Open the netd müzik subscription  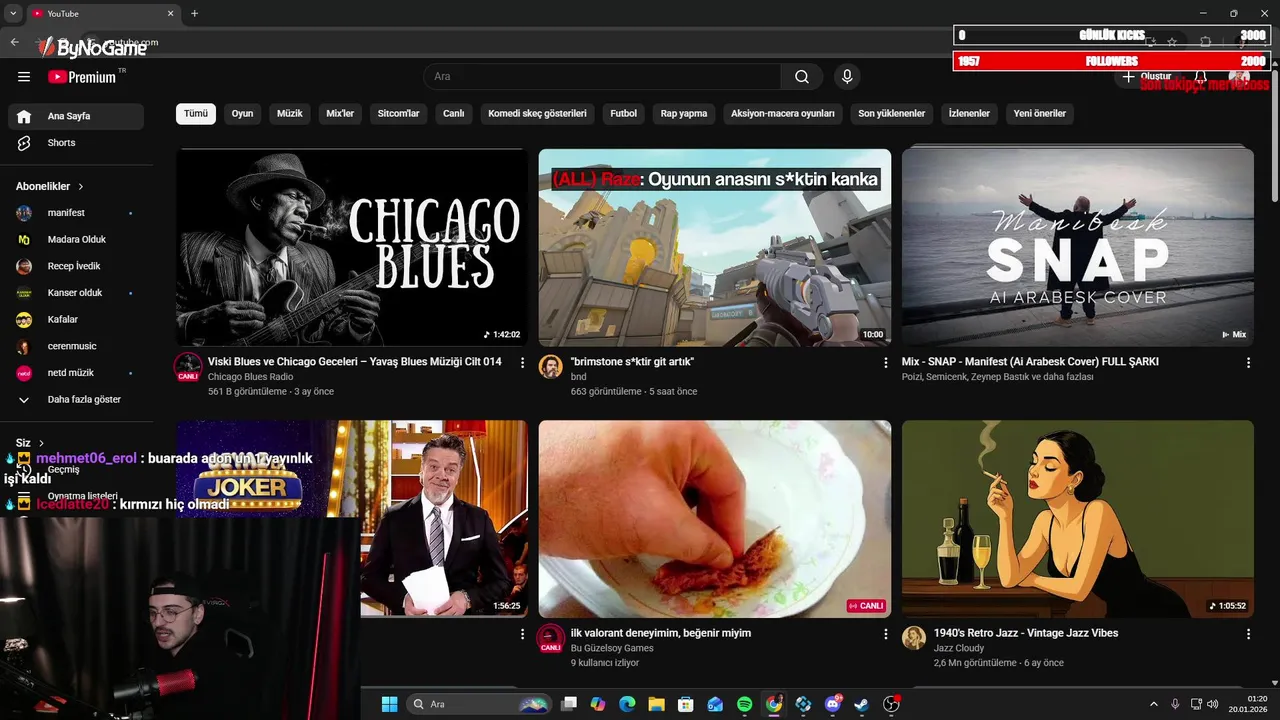[76, 373]
